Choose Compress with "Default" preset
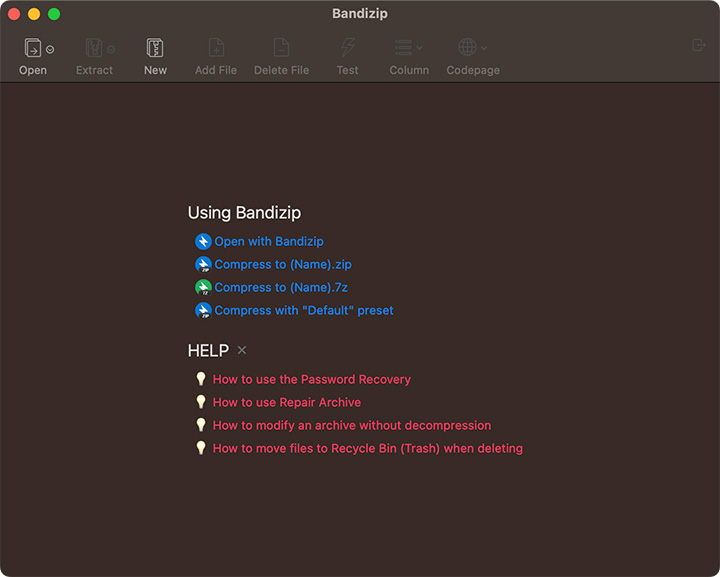 [304, 311]
